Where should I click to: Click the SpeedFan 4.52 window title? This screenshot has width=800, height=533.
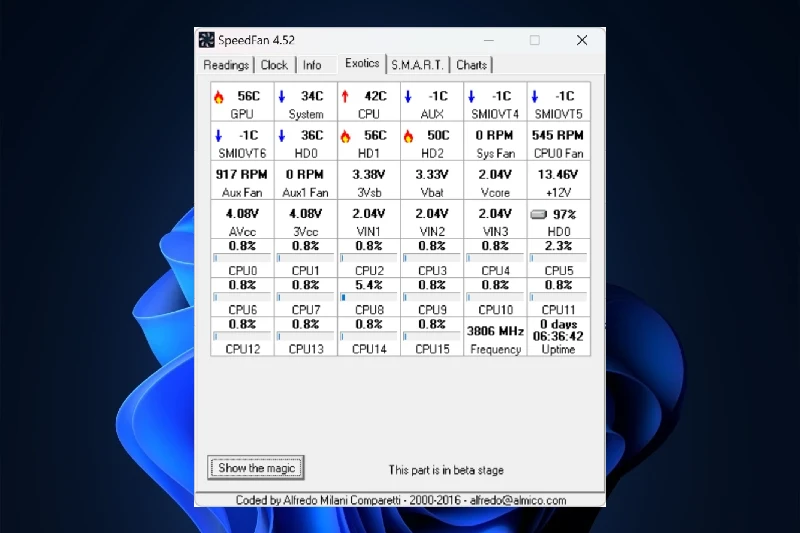256,40
